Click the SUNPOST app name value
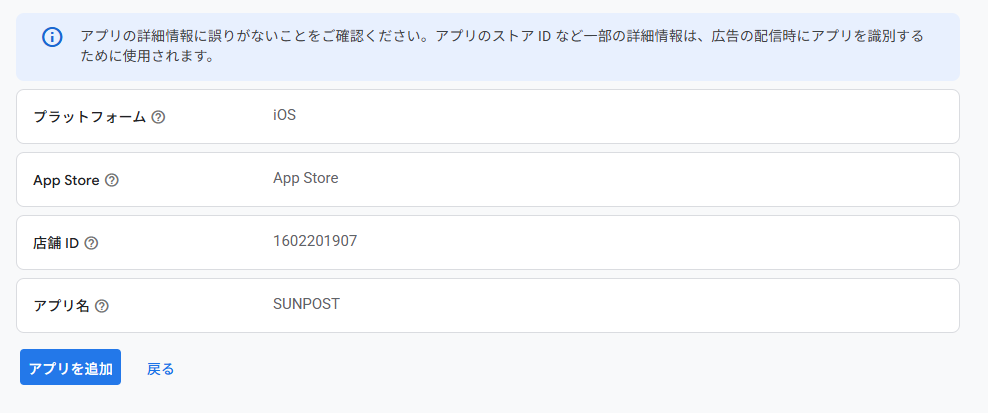The image size is (988, 413). (306, 304)
